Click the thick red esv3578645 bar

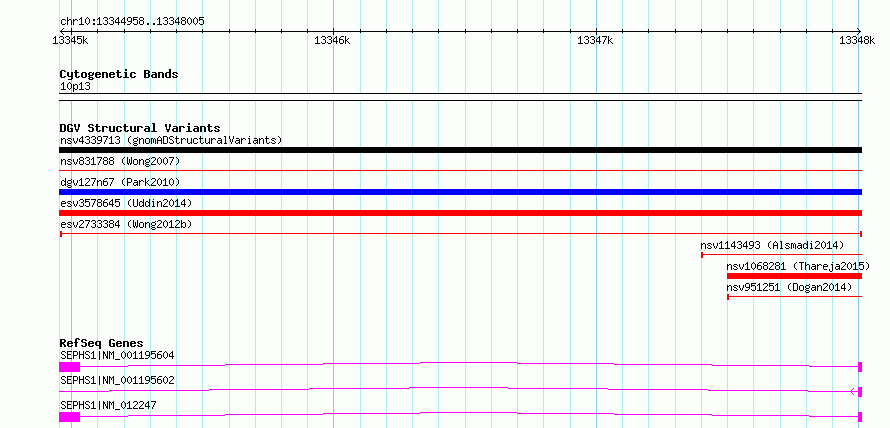(x=460, y=213)
